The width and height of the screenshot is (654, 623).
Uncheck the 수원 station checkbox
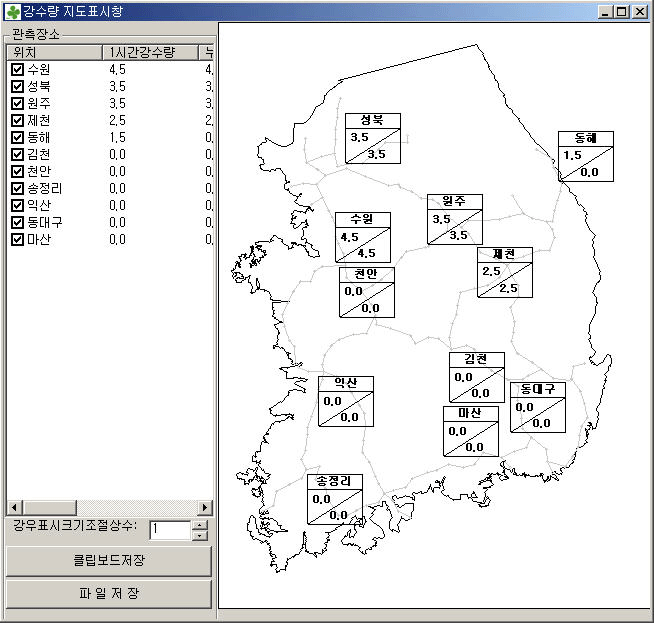(x=17, y=70)
